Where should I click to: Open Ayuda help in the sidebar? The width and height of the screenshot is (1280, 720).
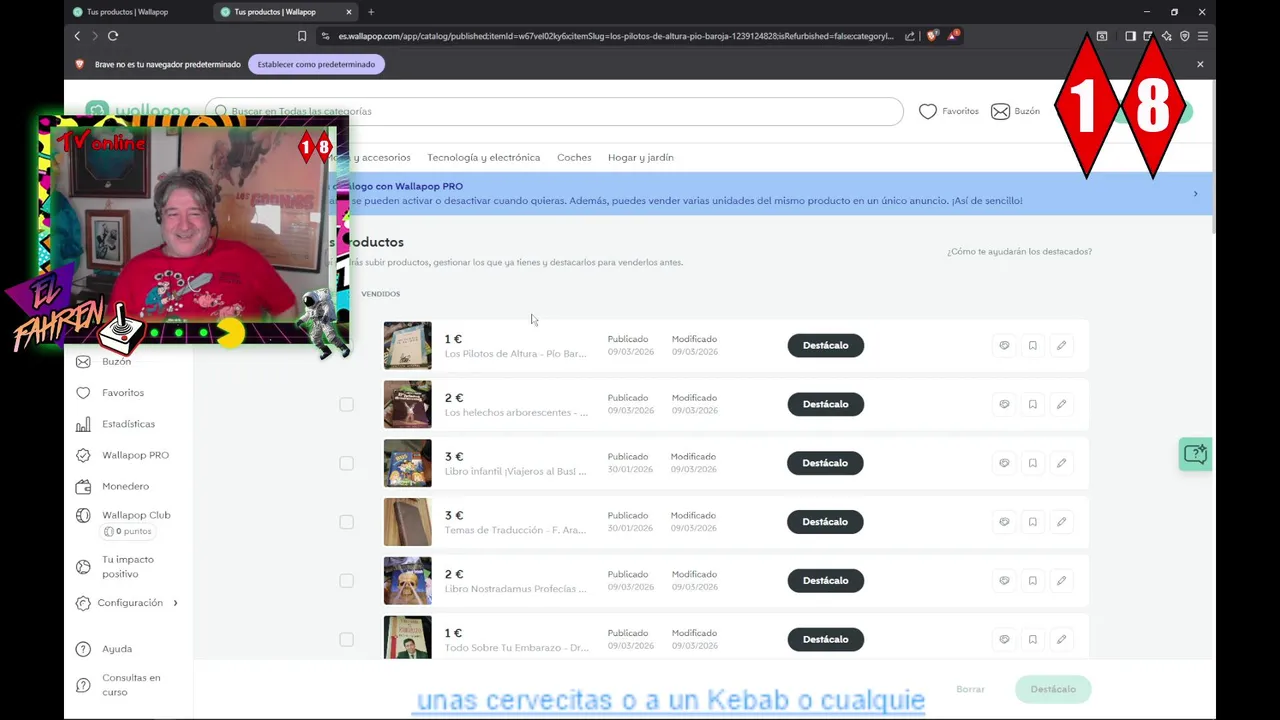tap(104, 649)
